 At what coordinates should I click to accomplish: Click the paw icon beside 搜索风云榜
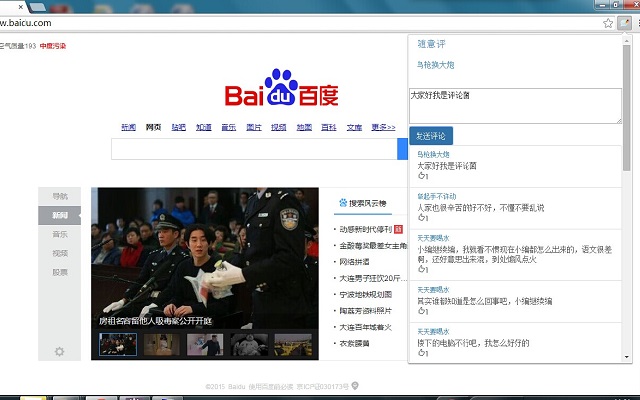click(x=343, y=203)
